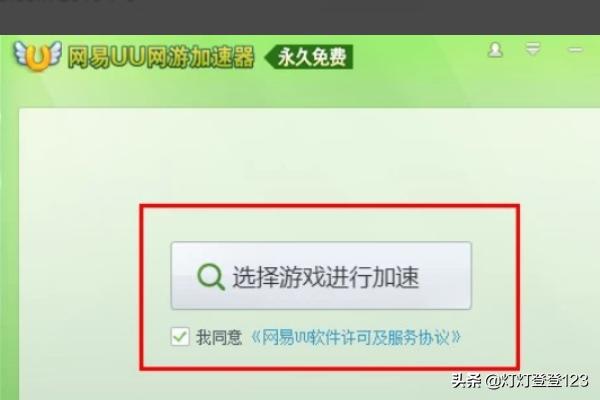Image resolution: width=600 pixels, height=400 pixels.
Task: Click the winged UU logo icon
Action: click(37, 56)
